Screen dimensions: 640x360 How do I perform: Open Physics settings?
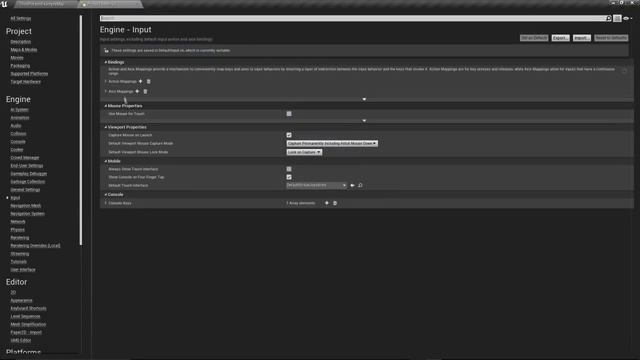[18, 230]
